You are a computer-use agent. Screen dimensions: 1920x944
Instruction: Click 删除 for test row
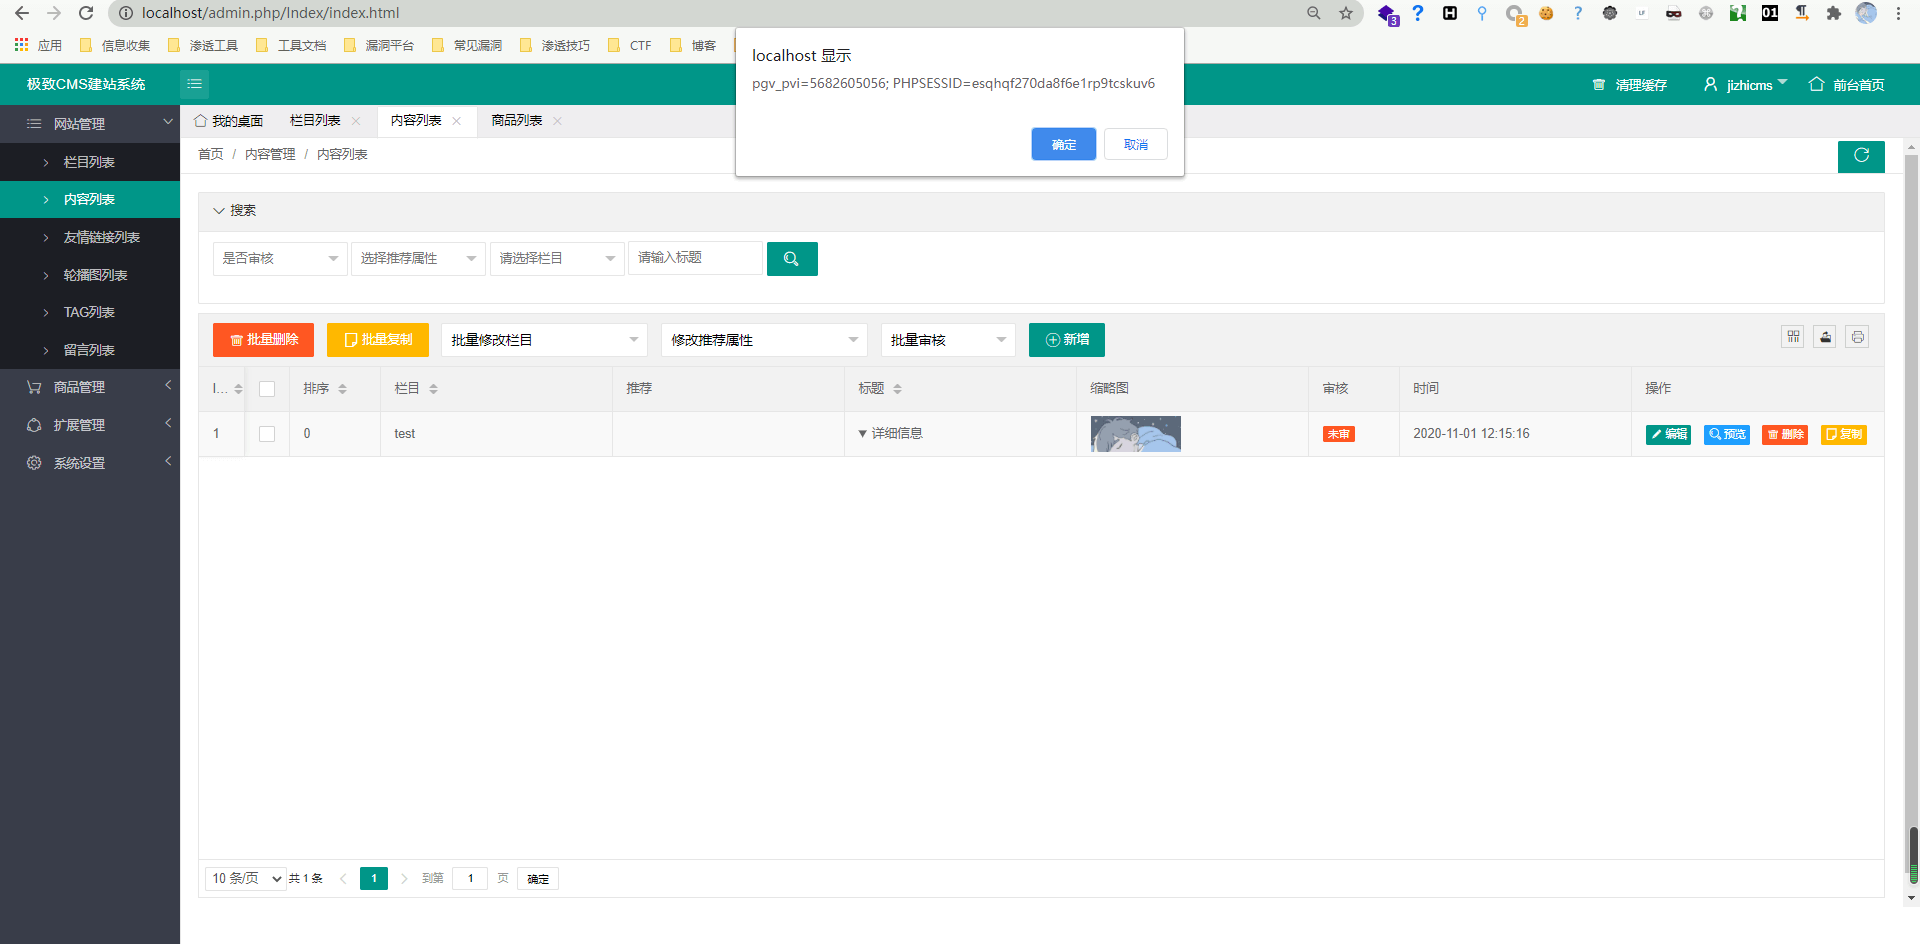point(1785,434)
